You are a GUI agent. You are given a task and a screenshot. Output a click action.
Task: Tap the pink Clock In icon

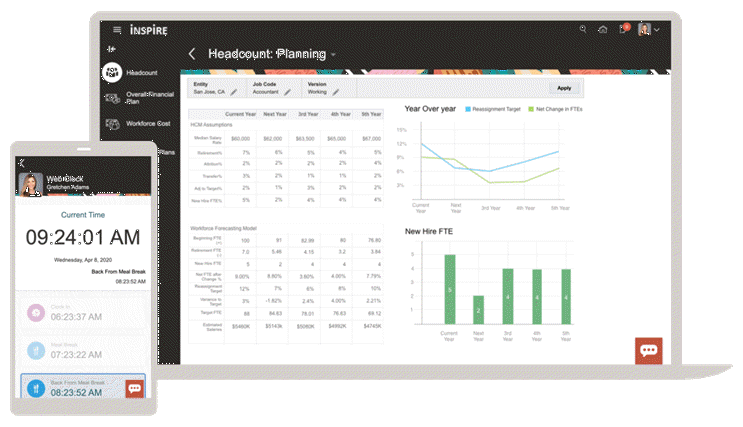pos(36,313)
